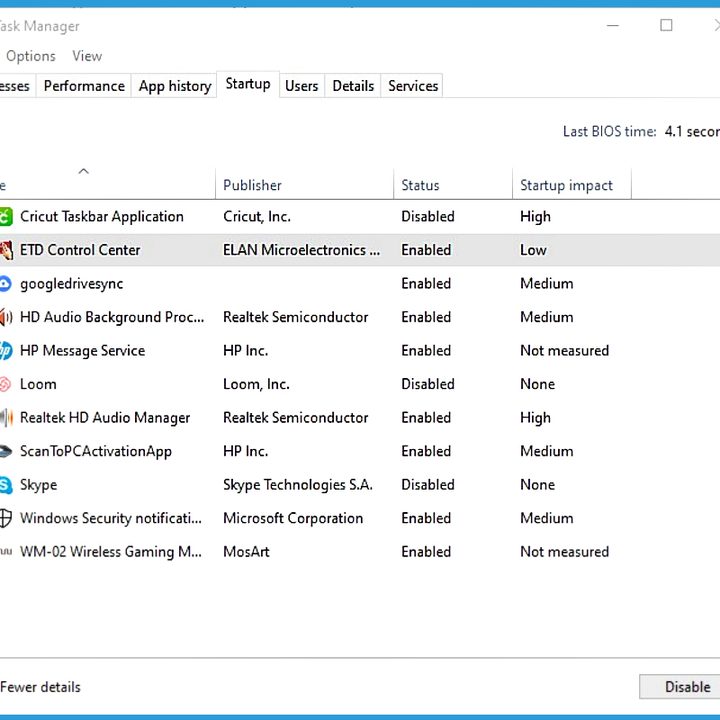The image size is (720, 720).
Task: Sort by Startup impact column header
Action: 572,185
